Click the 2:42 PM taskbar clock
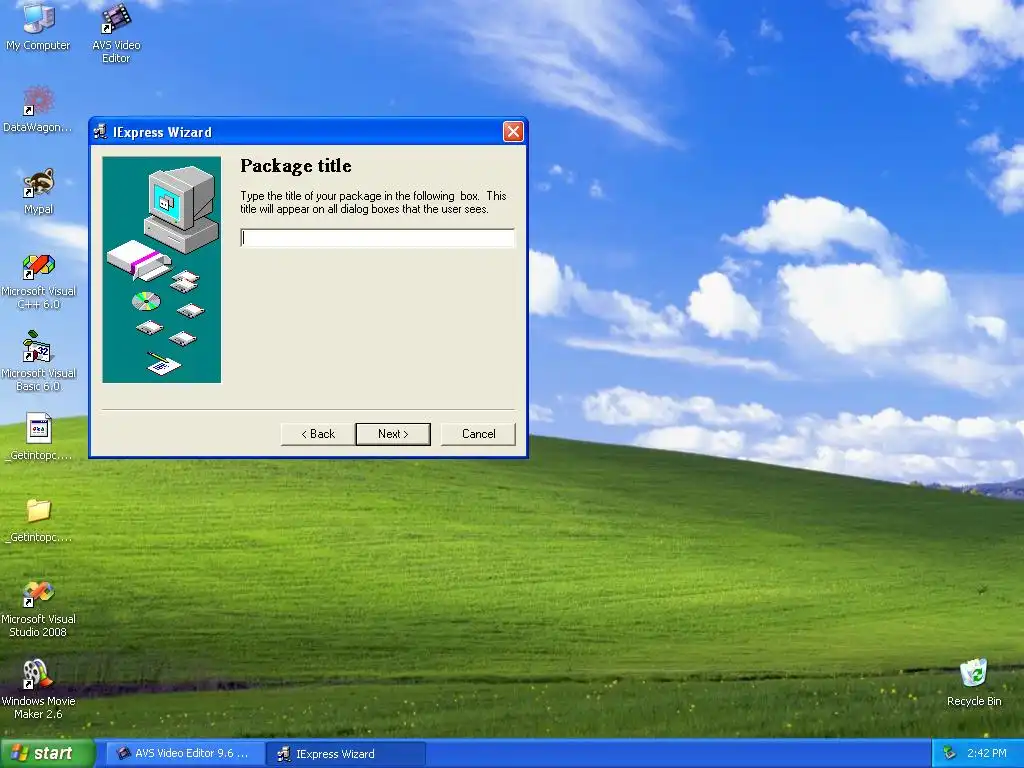 click(x=987, y=754)
